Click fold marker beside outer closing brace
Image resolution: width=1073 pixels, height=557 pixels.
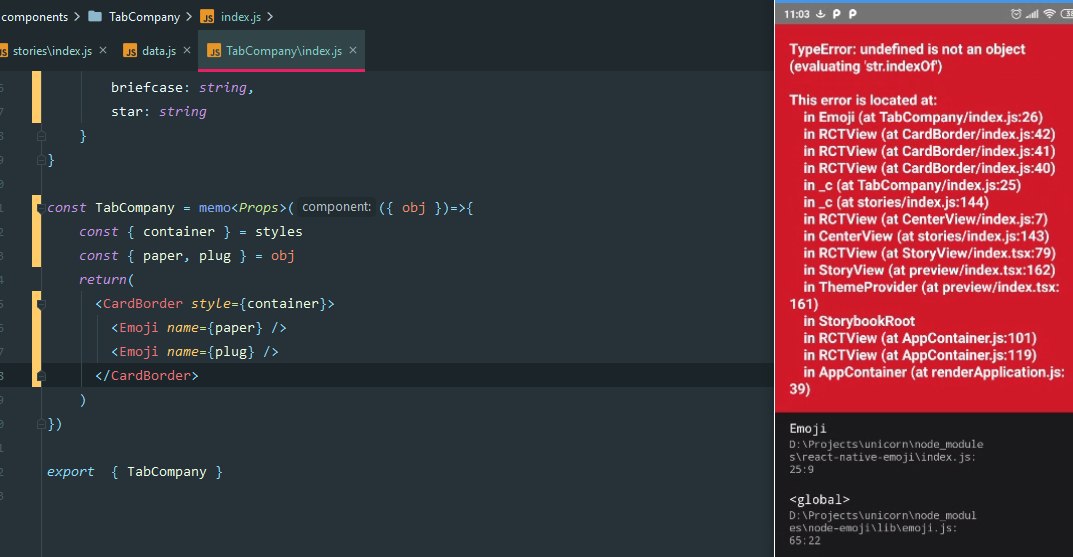41,159
